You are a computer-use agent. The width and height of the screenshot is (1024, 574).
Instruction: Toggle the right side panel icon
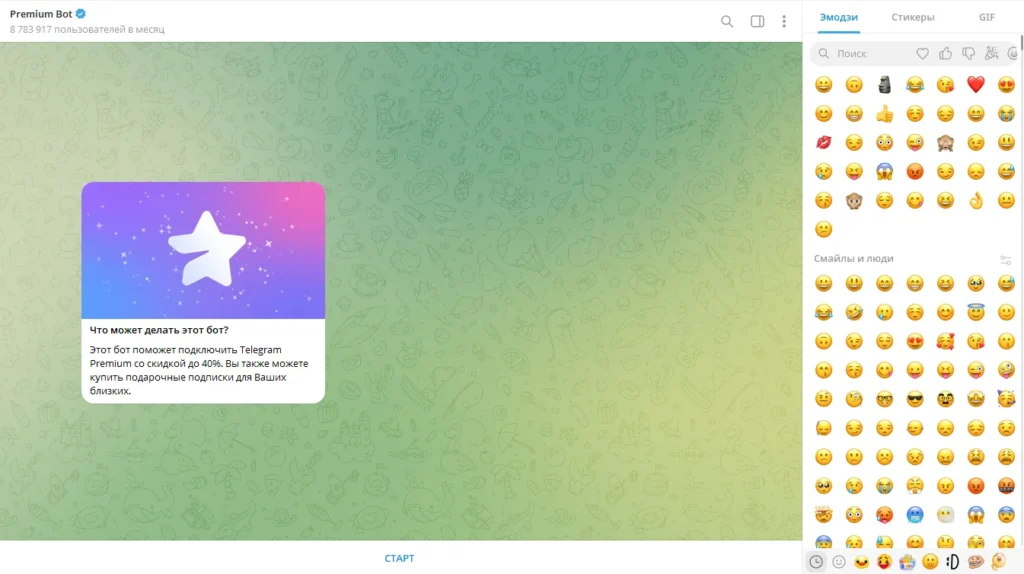point(757,22)
